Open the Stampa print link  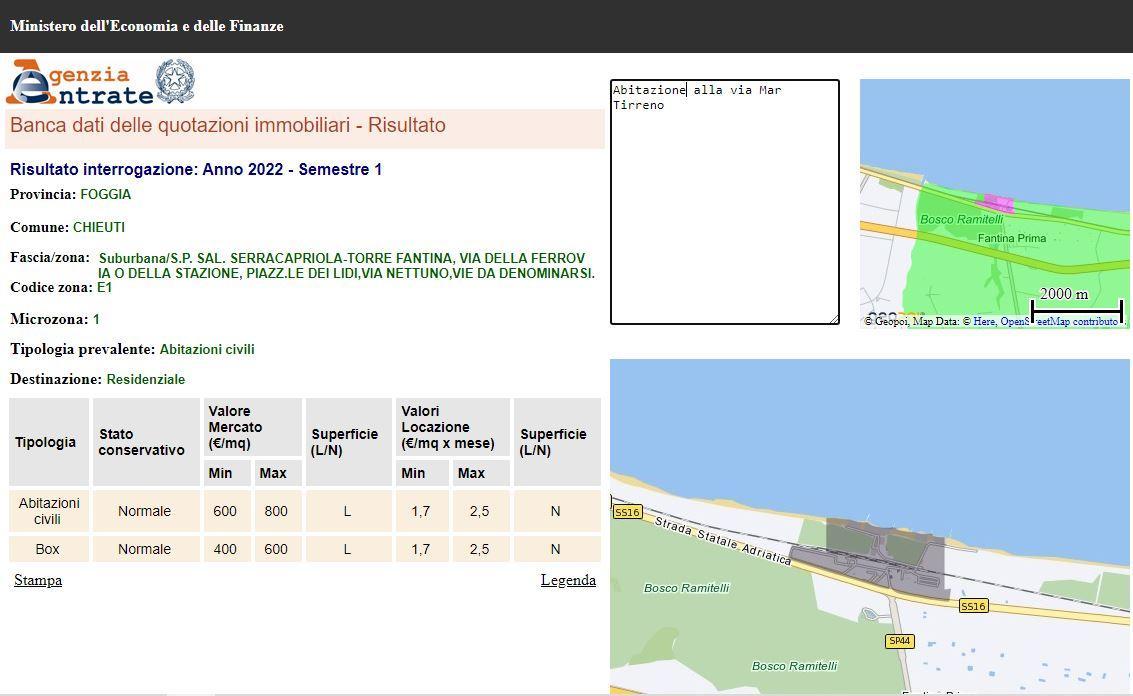tap(38, 580)
